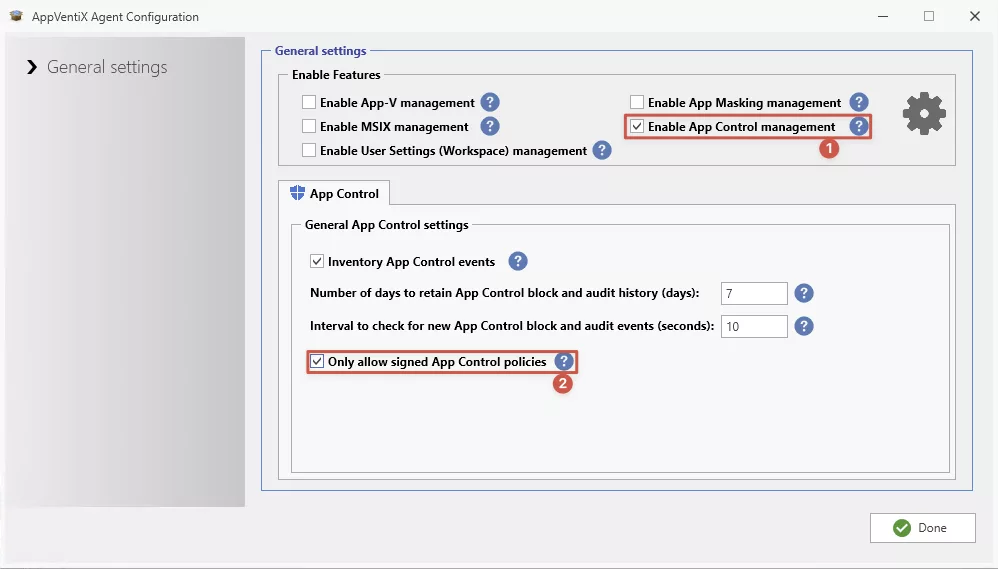
Task: Select General settings in the left panel
Action: [107, 67]
